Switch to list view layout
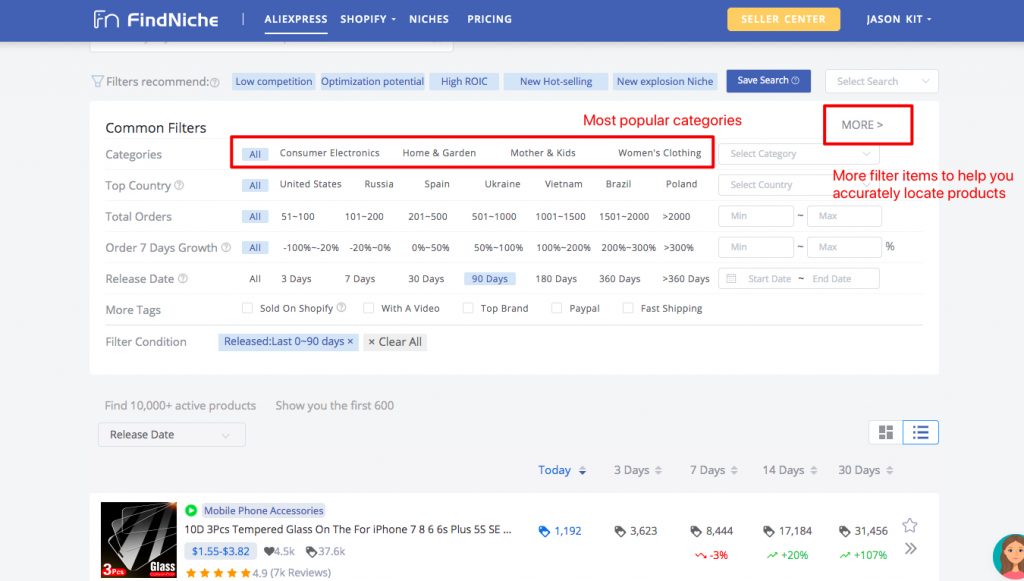Image resolution: width=1024 pixels, height=581 pixels. click(921, 432)
